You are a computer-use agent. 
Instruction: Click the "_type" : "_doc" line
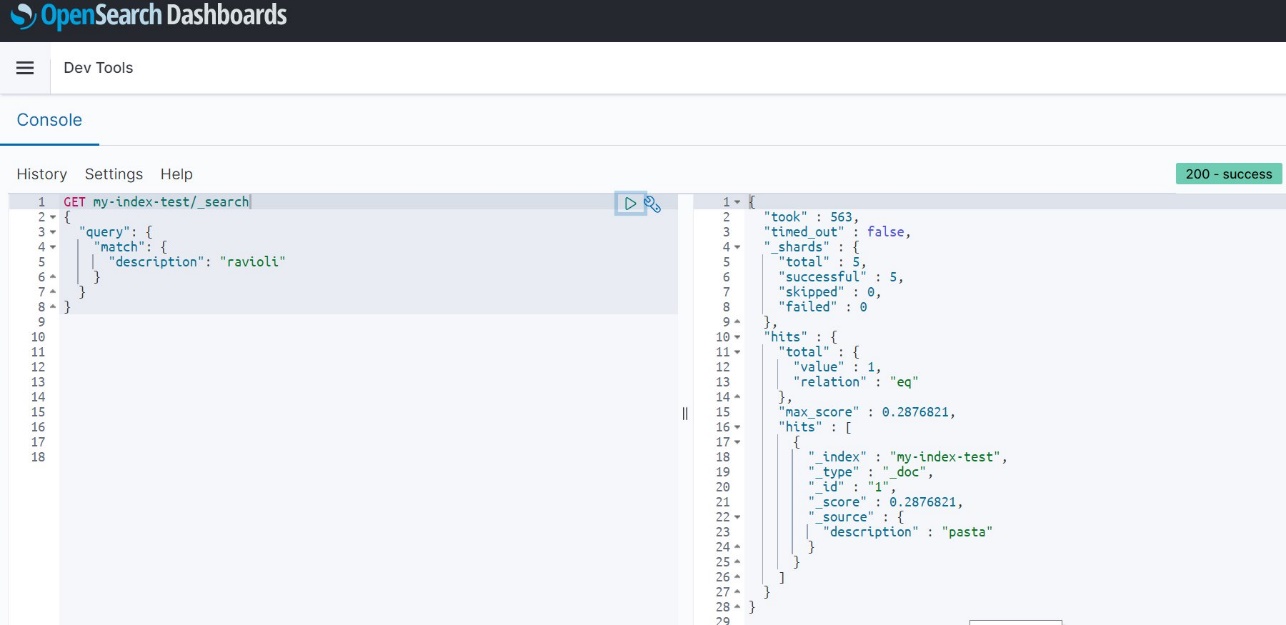click(x=870, y=472)
